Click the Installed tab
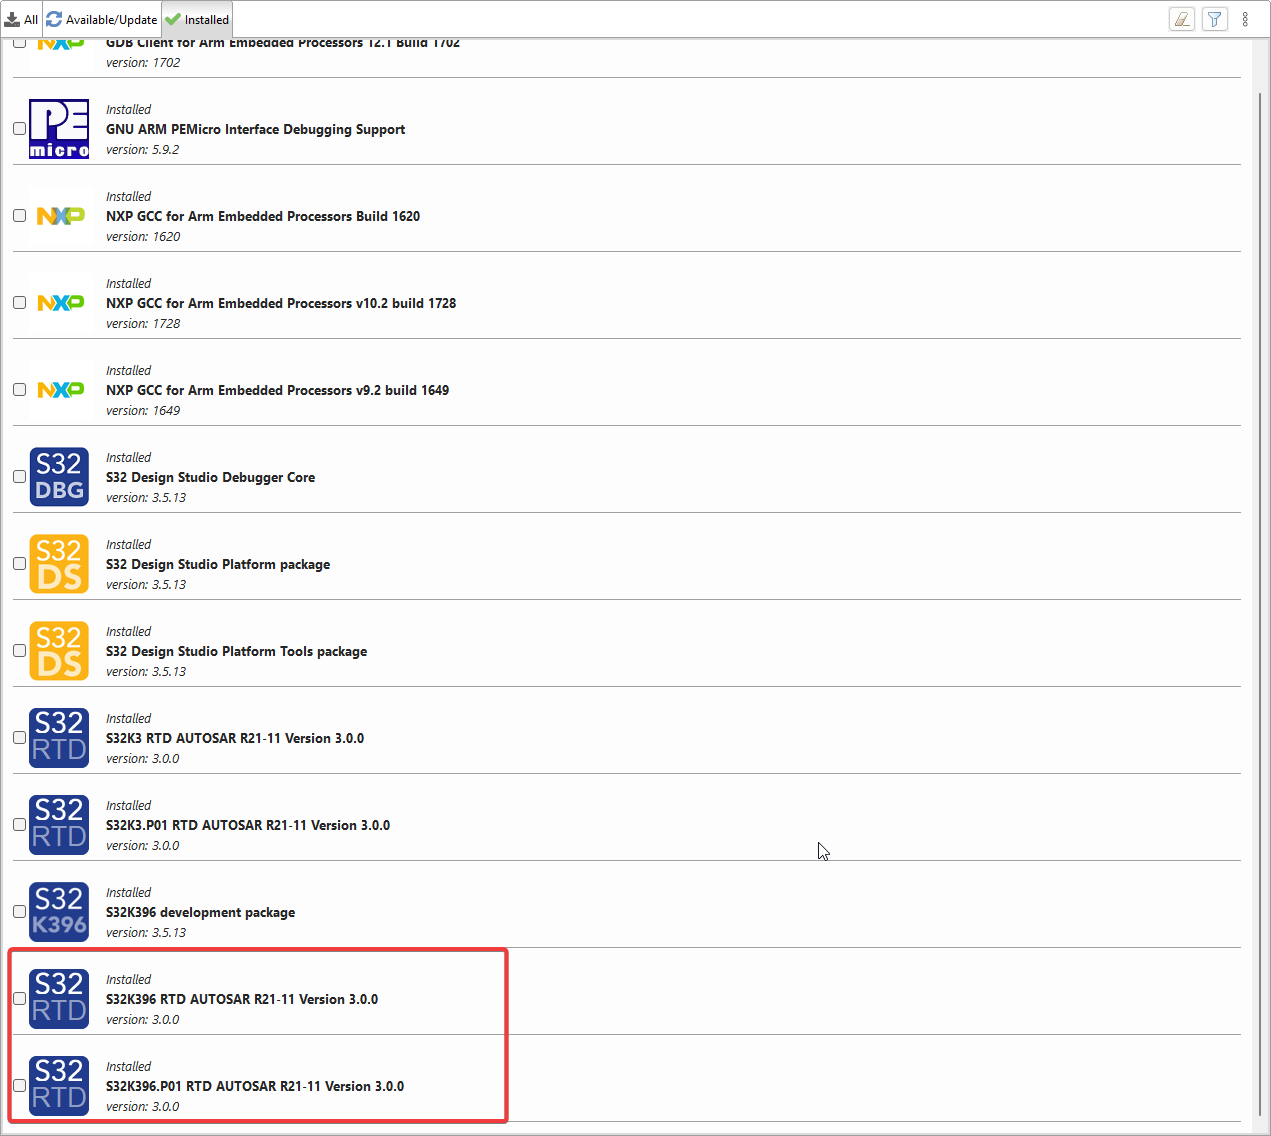The height and width of the screenshot is (1136, 1271). pos(196,19)
